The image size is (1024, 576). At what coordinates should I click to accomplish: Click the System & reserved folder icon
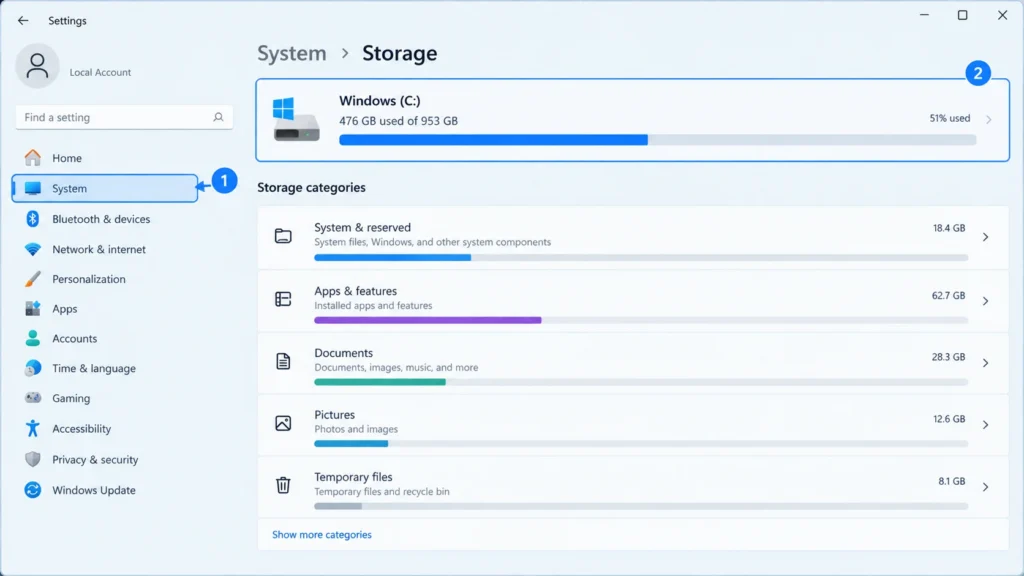283,236
